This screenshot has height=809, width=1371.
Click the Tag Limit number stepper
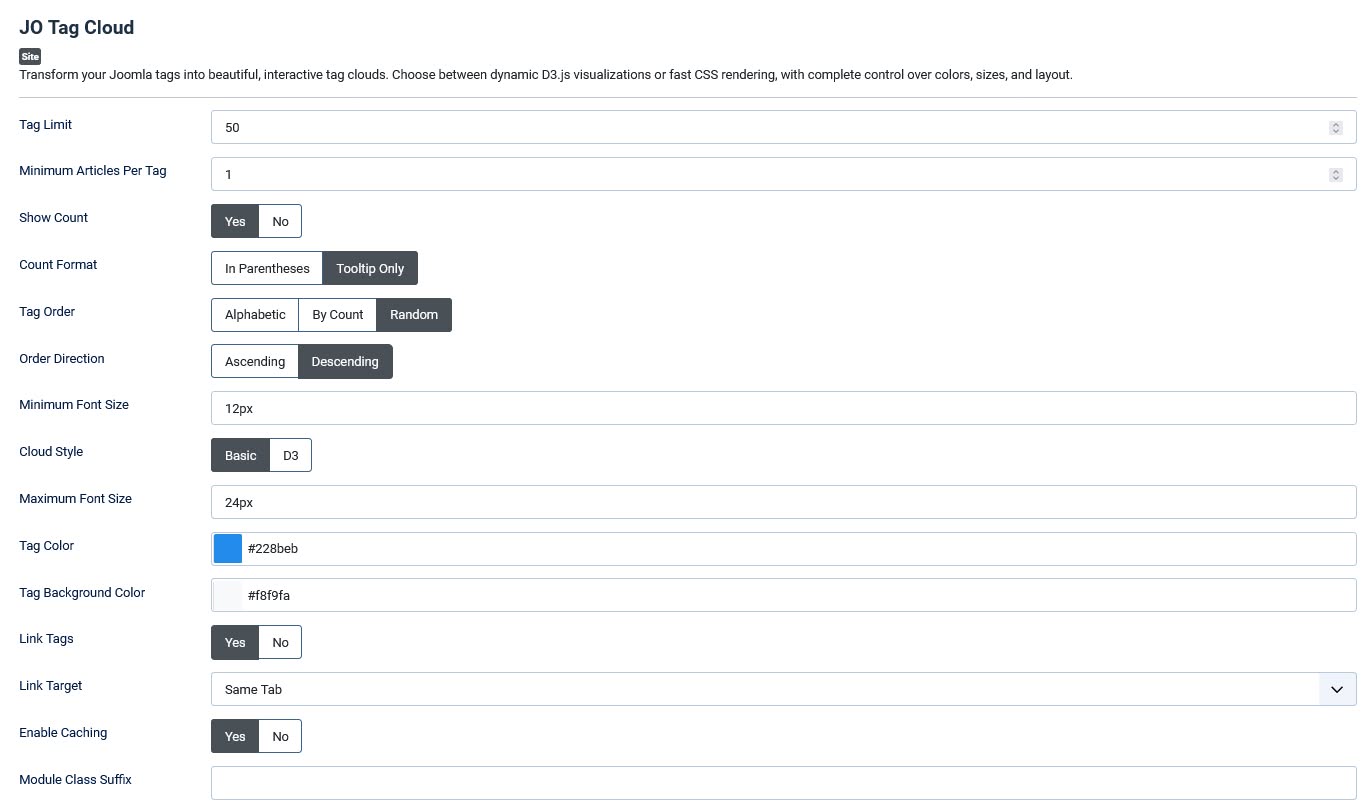pyautogui.click(x=1335, y=127)
